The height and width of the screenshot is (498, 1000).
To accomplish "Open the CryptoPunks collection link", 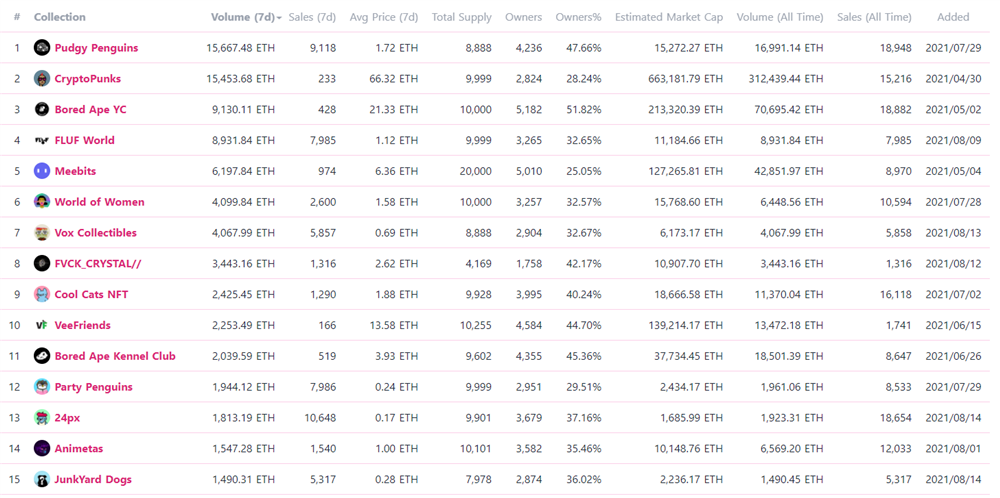I will [88, 78].
